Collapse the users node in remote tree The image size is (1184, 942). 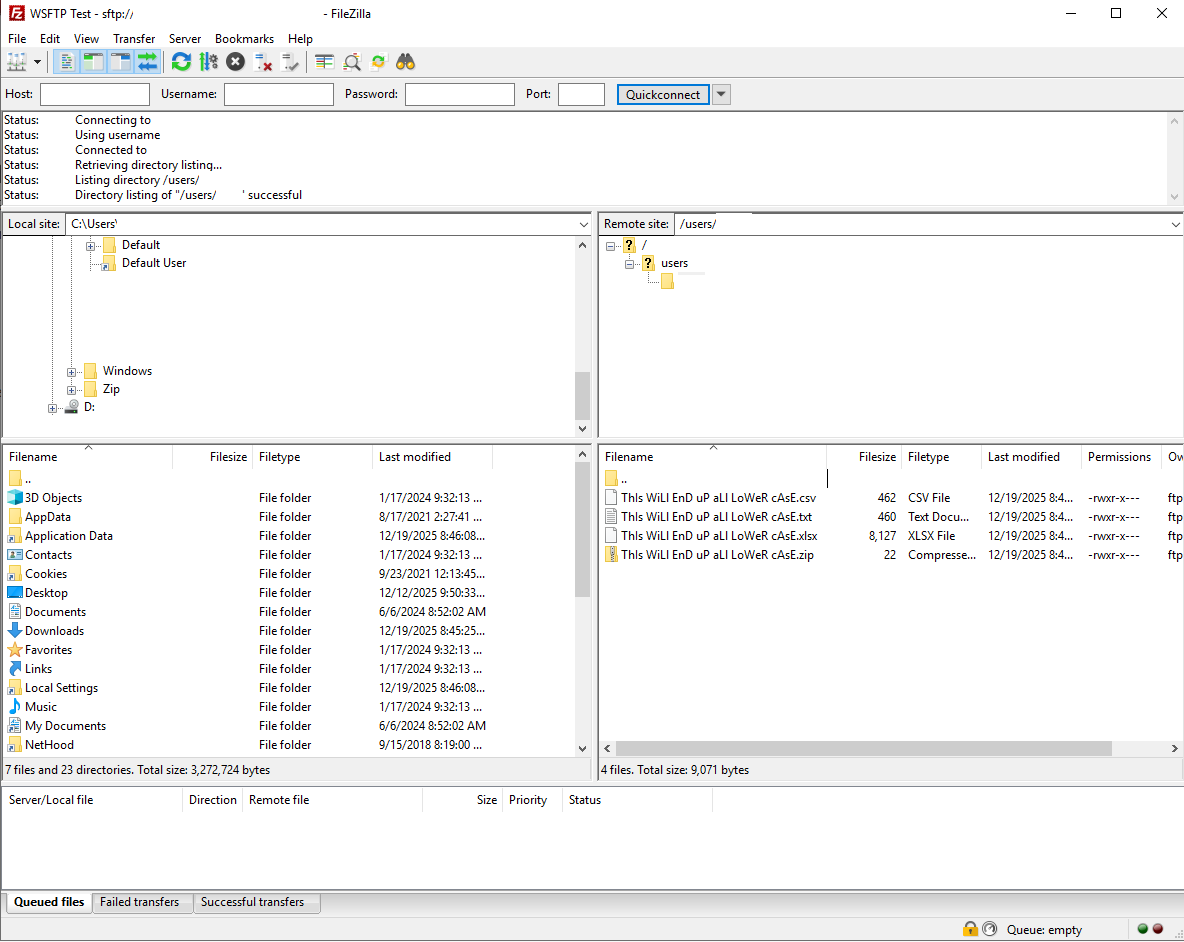pos(629,263)
